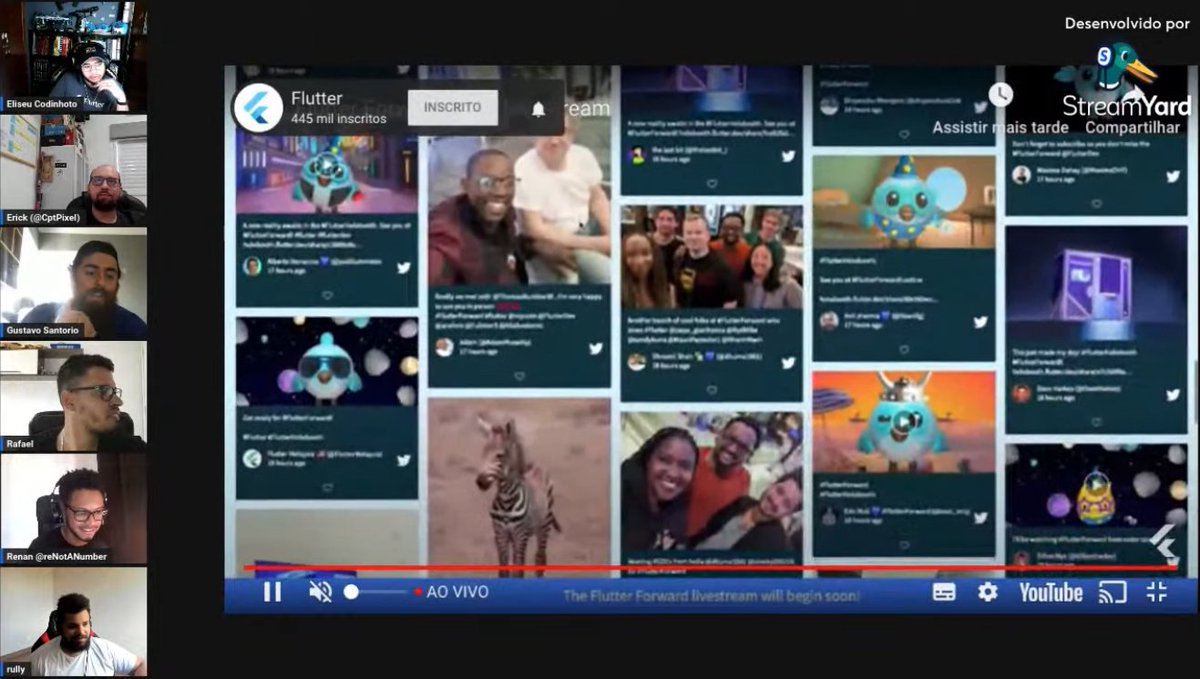This screenshot has width=1200, height=679.
Task: Select Renan (@reNotANumber) webcam tile
Action: pos(74,510)
